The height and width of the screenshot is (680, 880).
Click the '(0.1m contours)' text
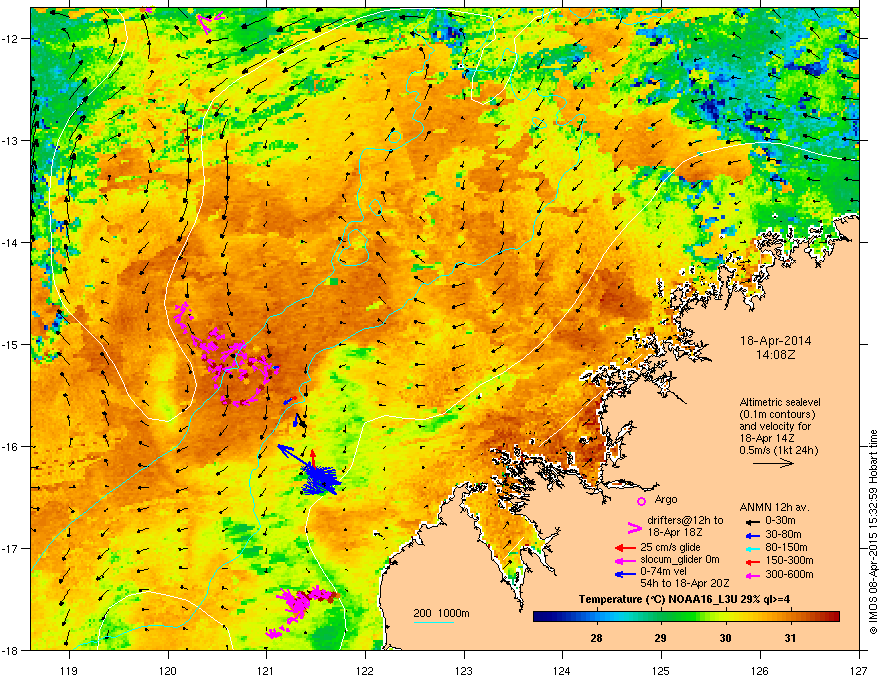pyautogui.click(x=777, y=415)
